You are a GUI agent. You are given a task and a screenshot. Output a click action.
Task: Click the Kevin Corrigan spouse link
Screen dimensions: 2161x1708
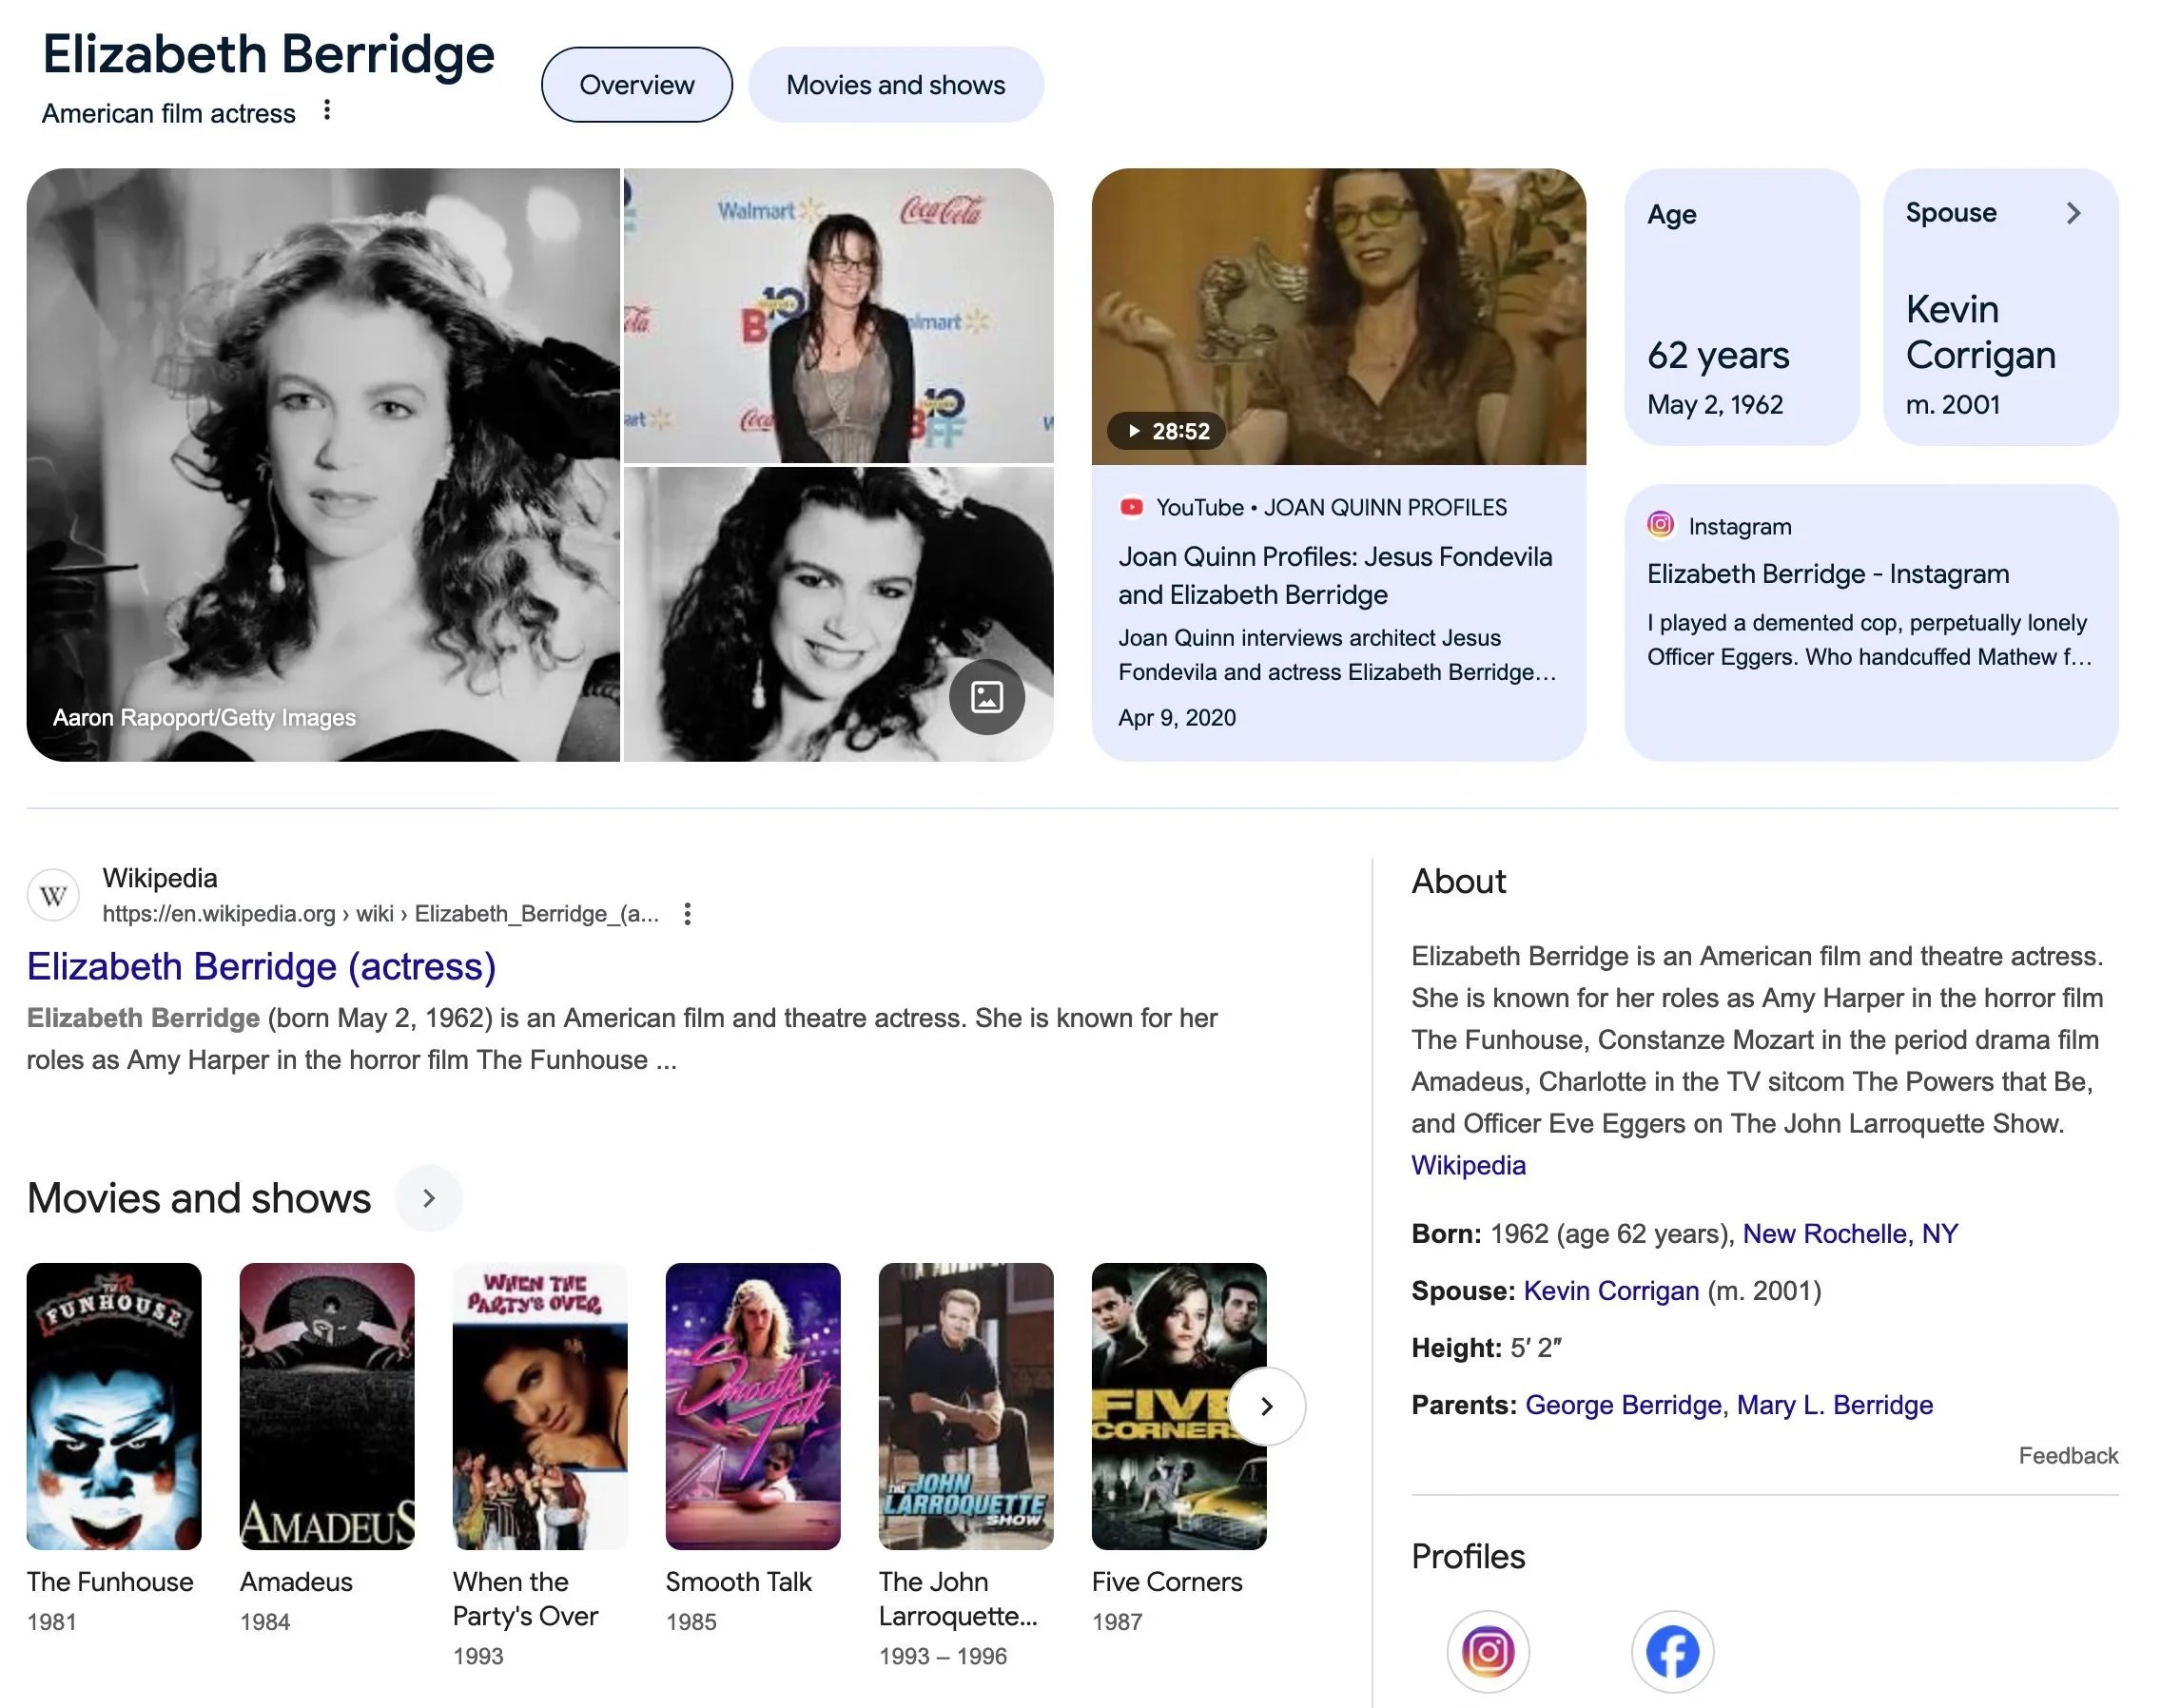click(x=1610, y=1291)
